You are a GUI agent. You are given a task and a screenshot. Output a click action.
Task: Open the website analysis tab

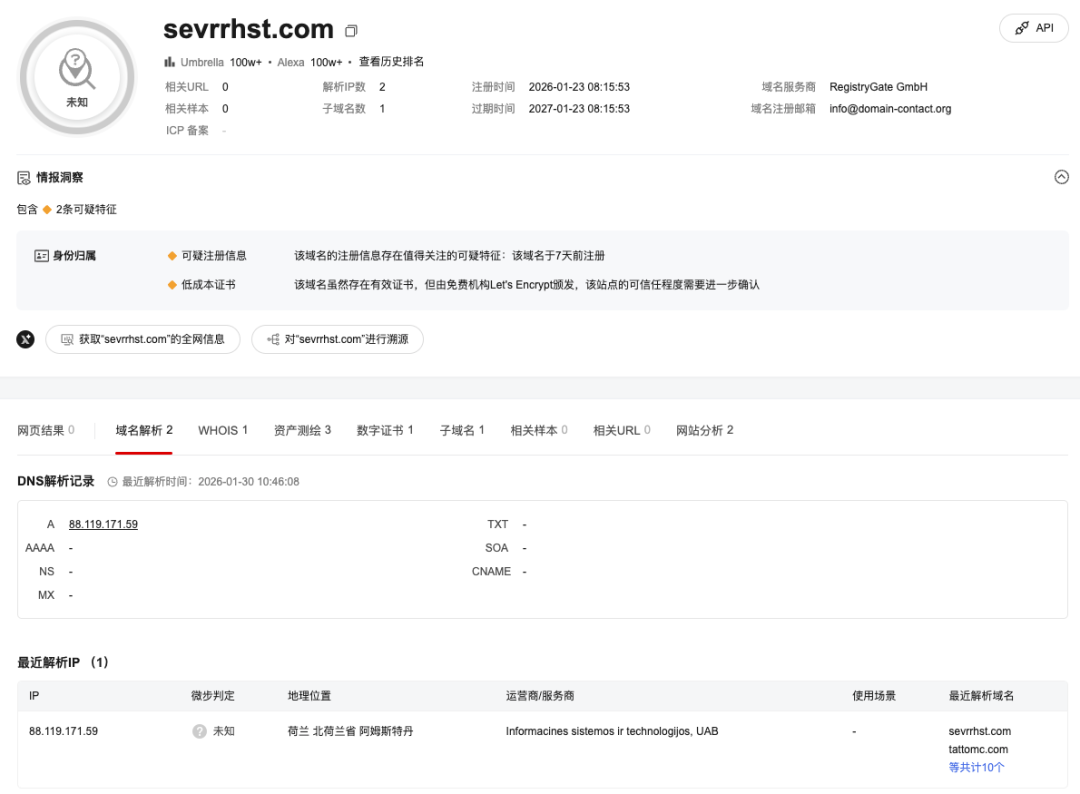pyautogui.click(x=704, y=430)
